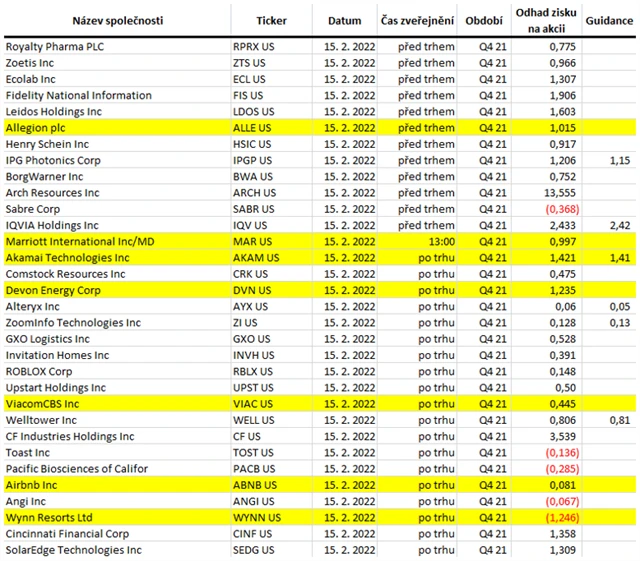The width and height of the screenshot is (640, 561).
Task: Select the Období column header
Action: (484, 20)
